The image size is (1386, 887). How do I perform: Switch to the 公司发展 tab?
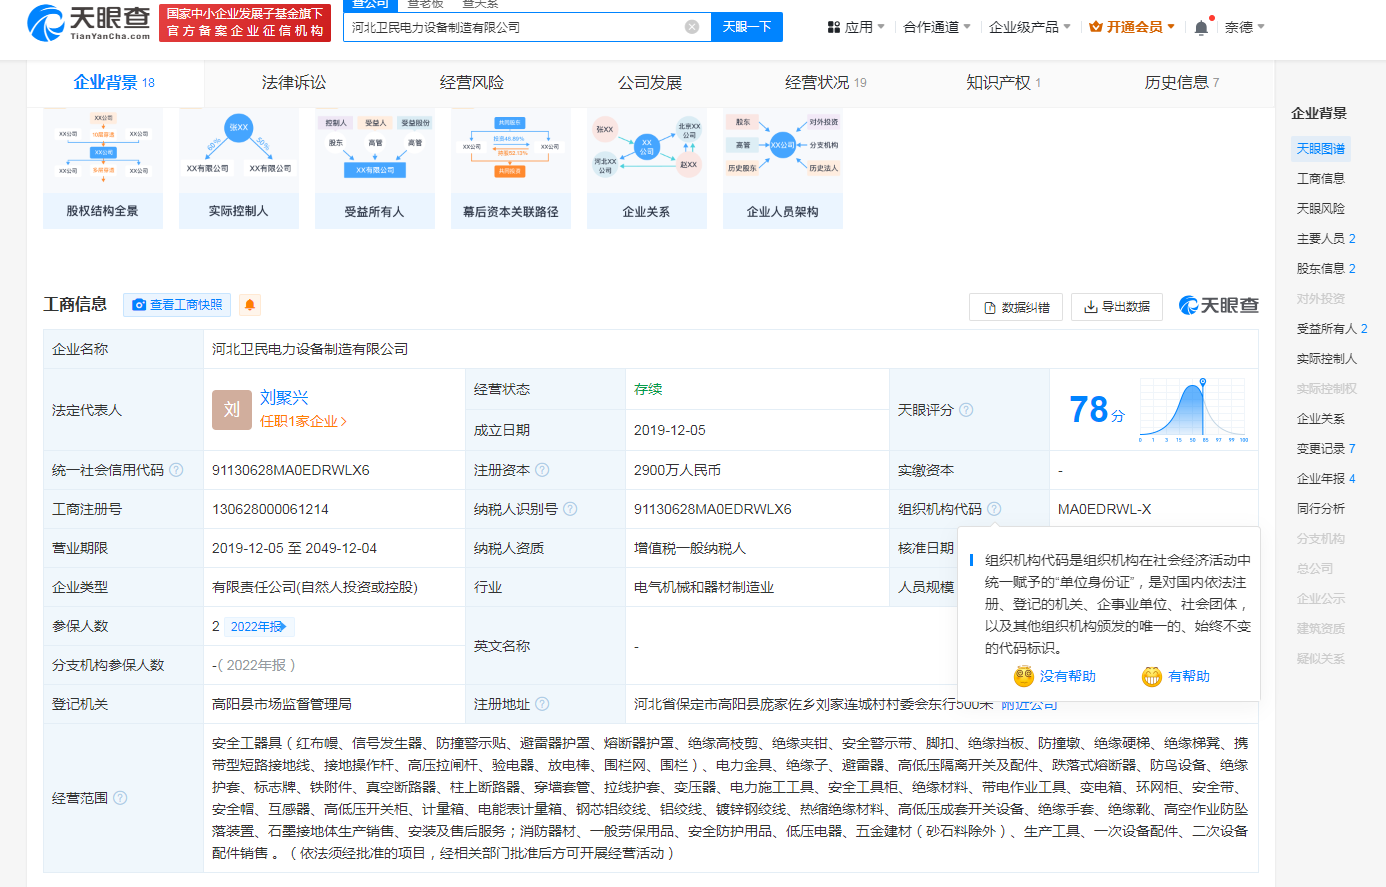click(x=649, y=83)
